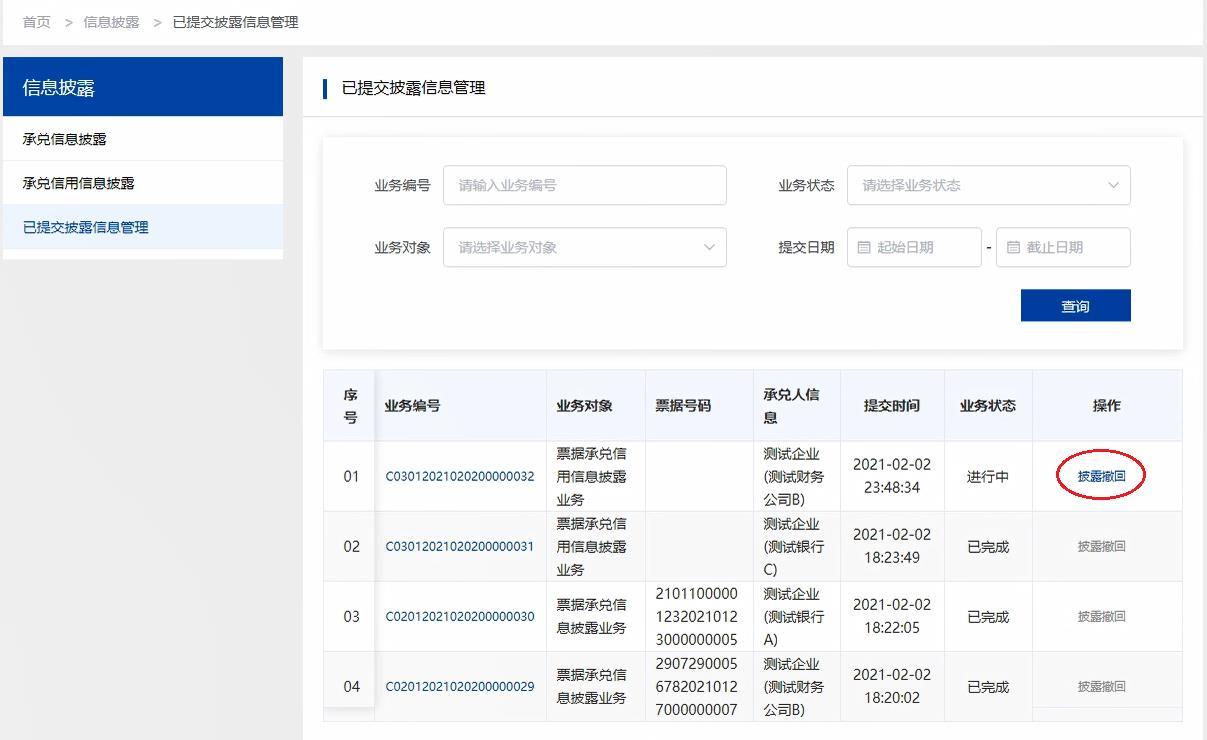
Task: Open record C03012021020200000032
Action: (459, 476)
